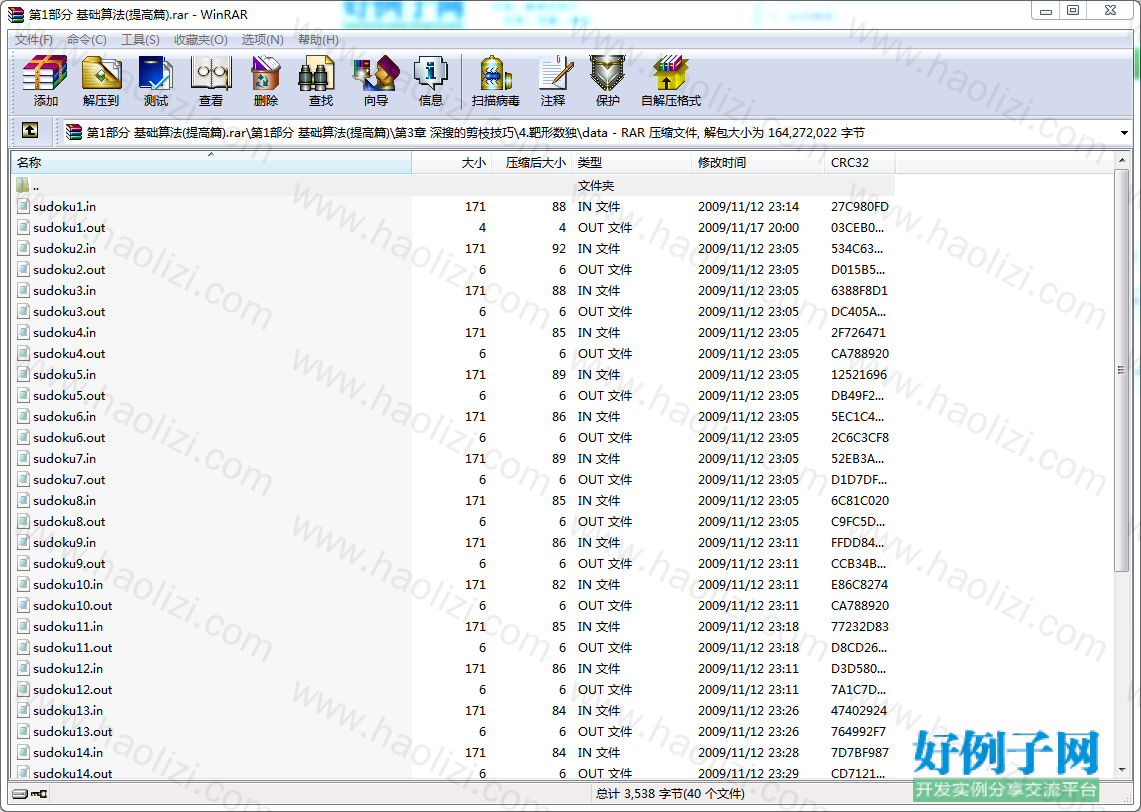
Task: Click packed size 92 for sudoku2.in
Action: pyautogui.click(x=558, y=248)
